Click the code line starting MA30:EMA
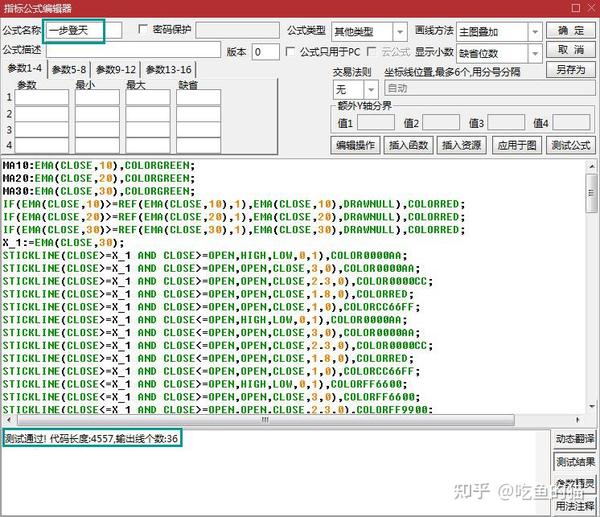Image resolution: width=600 pixels, height=517 pixels. coord(99,191)
